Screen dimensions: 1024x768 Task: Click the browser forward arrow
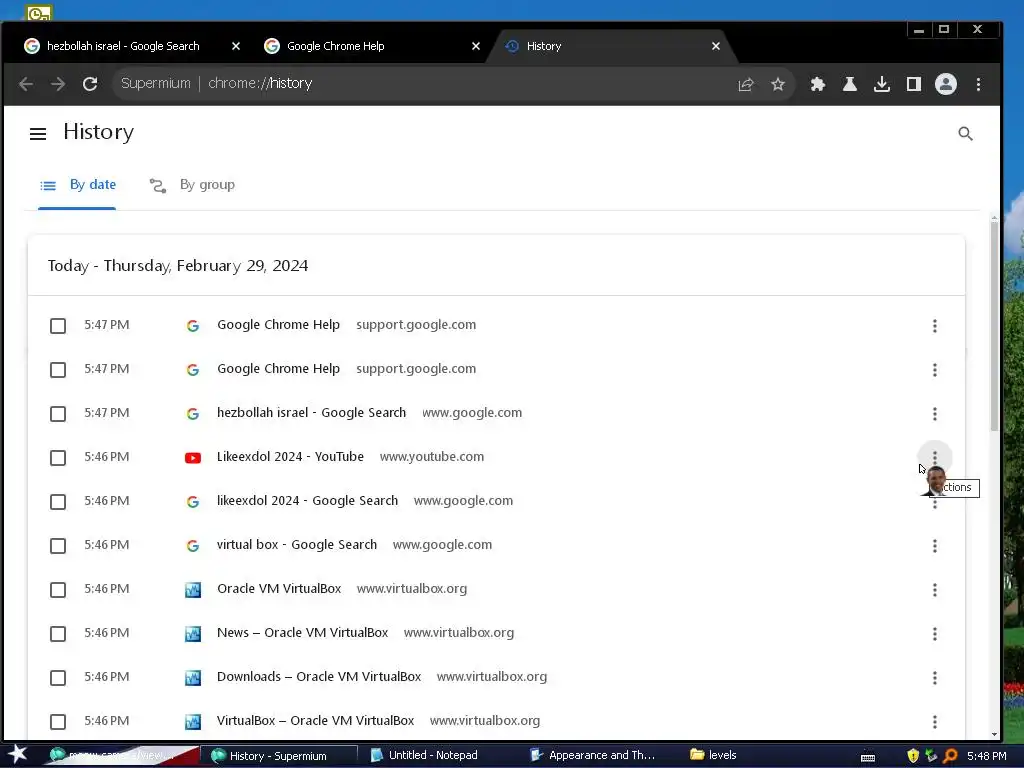click(x=58, y=84)
